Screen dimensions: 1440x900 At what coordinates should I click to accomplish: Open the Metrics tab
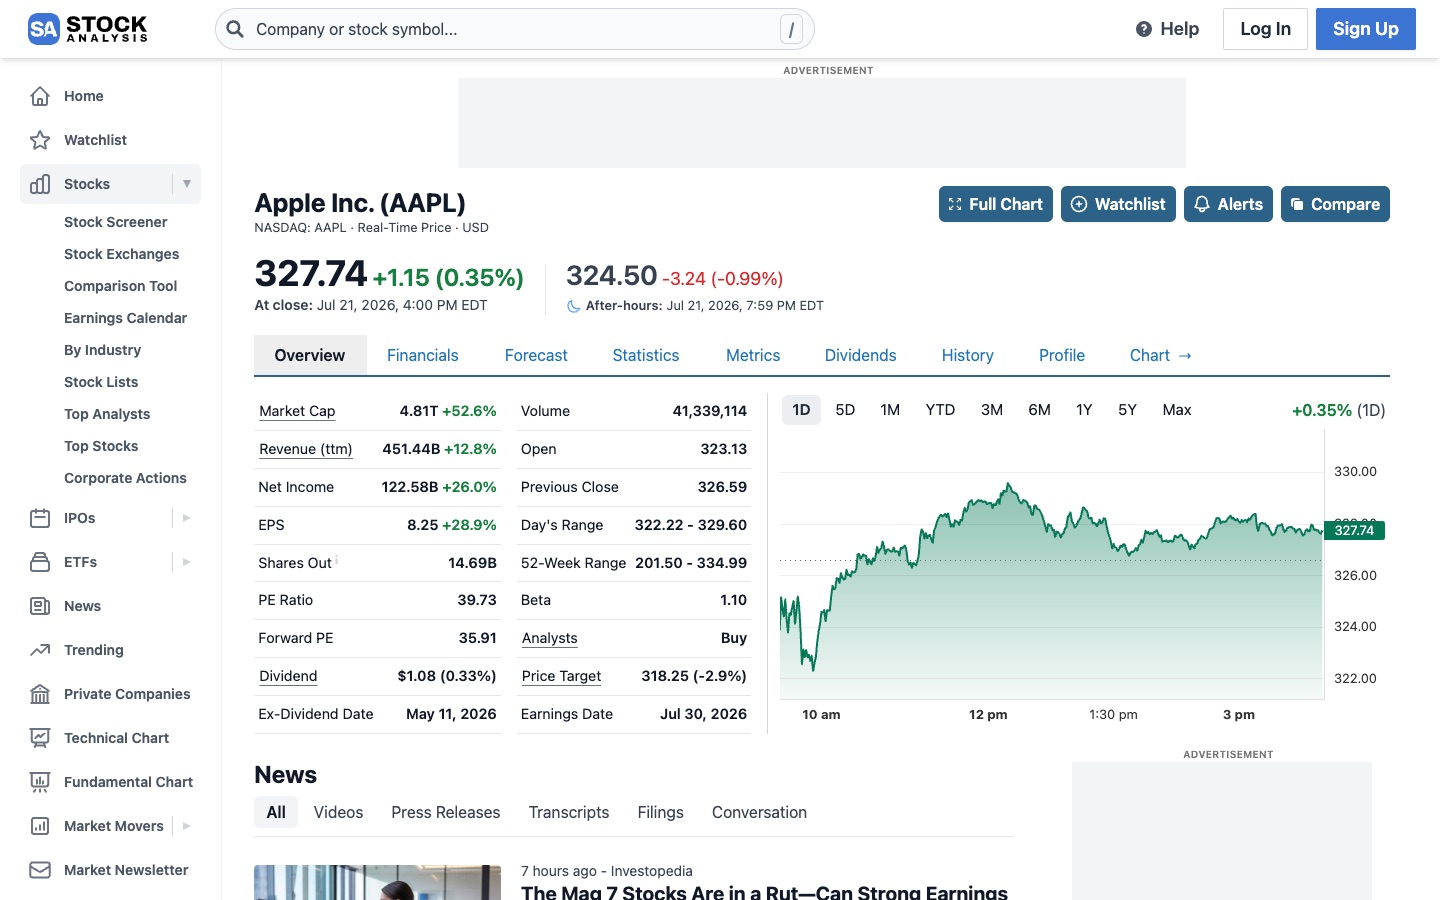click(753, 355)
